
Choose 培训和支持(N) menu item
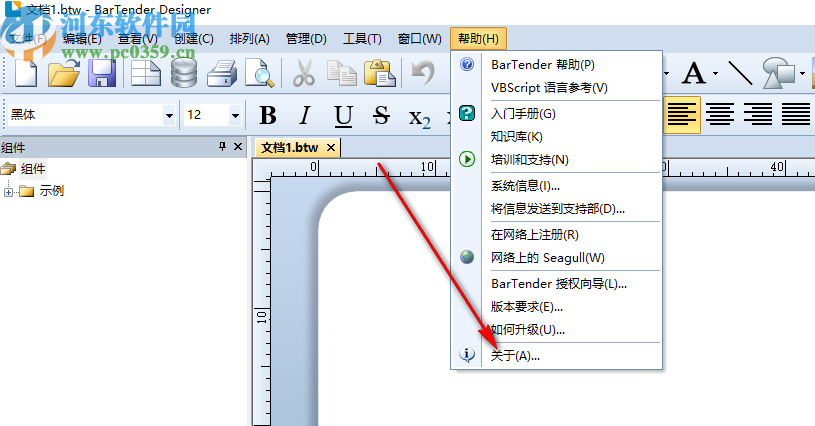point(557,159)
